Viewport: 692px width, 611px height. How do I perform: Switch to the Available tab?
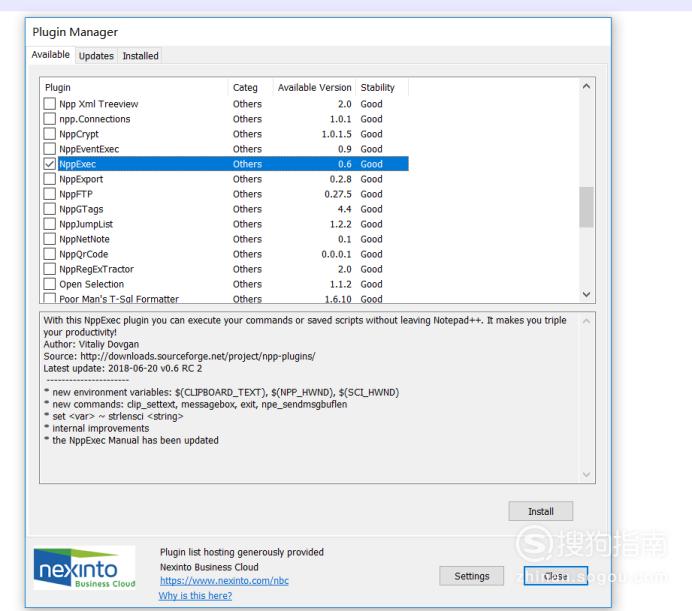pos(50,55)
